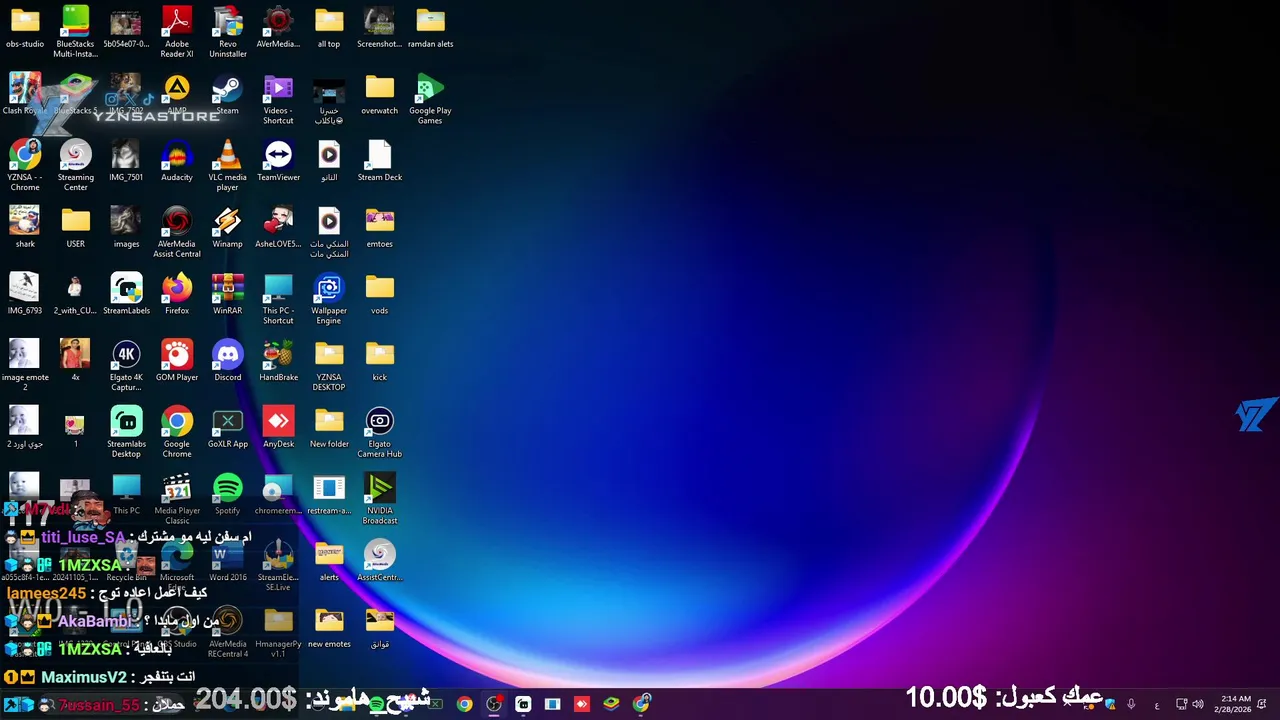The height and width of the screenshot is (720, 1280).
Task: Open the taskbar microphone tray icon
Action: click(x=1131, y=704)
